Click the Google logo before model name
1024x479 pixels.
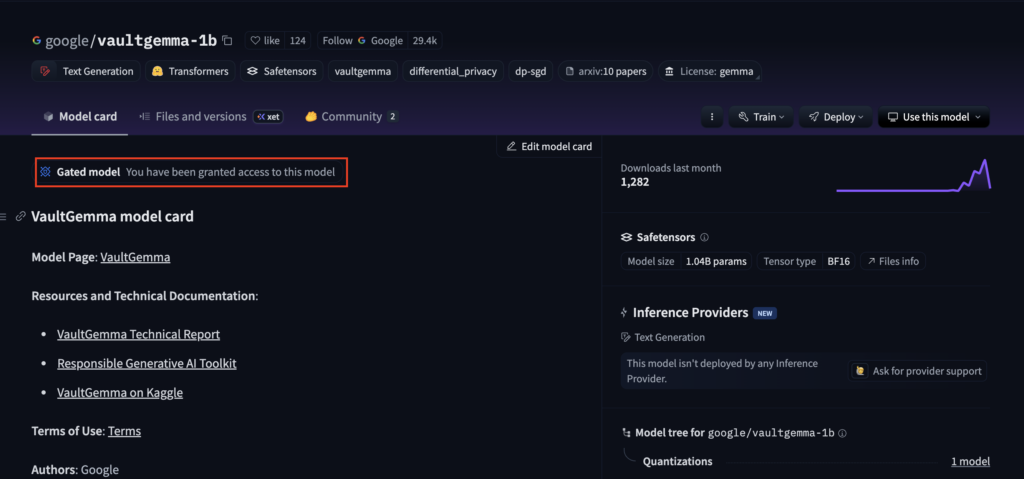pos(37,41)
